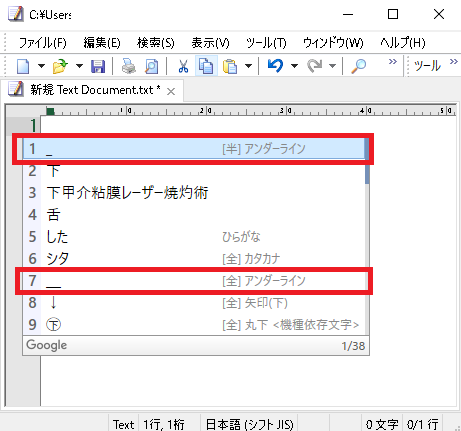Image resolution: width=461 pixels, height=431 pixels.
Task: Click the application icon in title bar
Action: [16, 14]
